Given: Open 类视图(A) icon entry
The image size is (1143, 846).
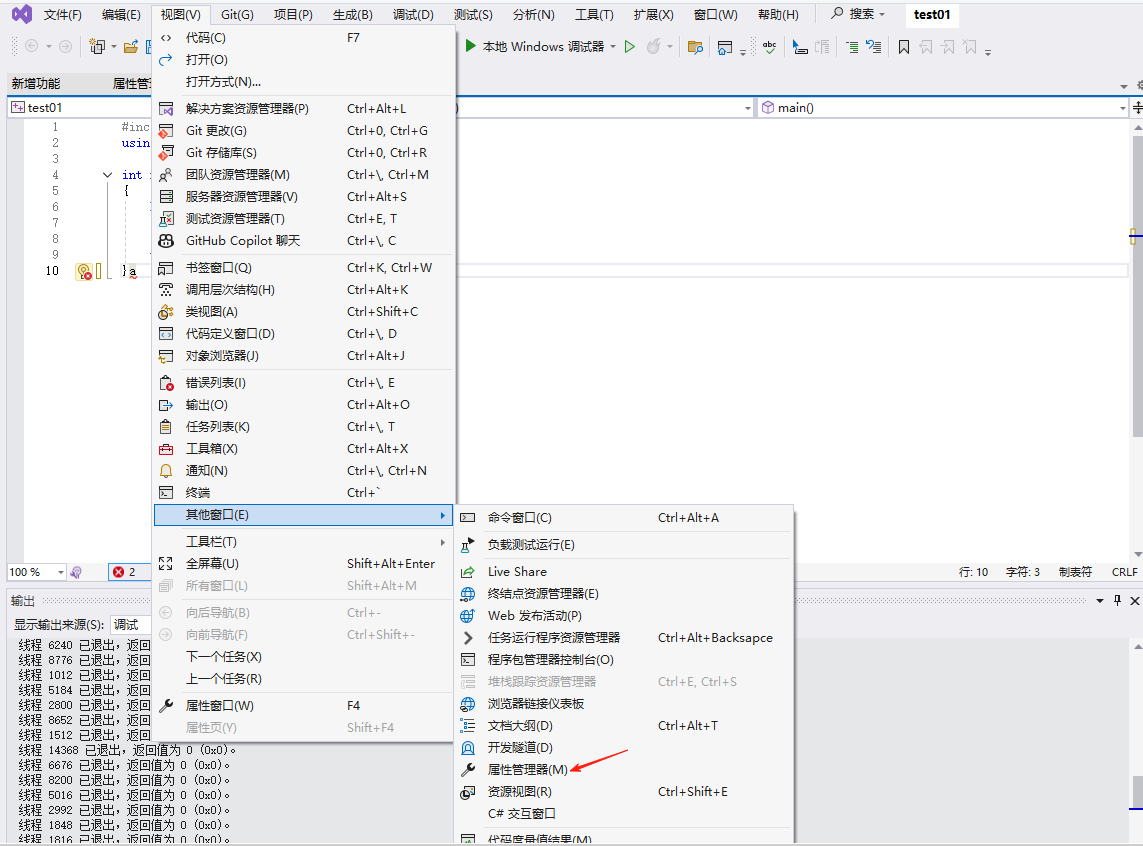Looking at the screenshot, I should pos(303,312).
